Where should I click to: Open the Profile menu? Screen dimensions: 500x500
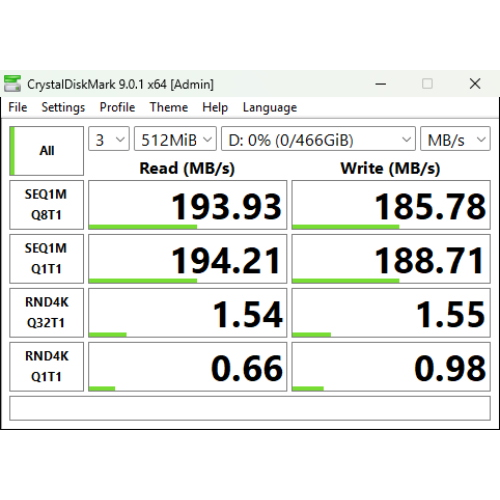tap(117, 107)
